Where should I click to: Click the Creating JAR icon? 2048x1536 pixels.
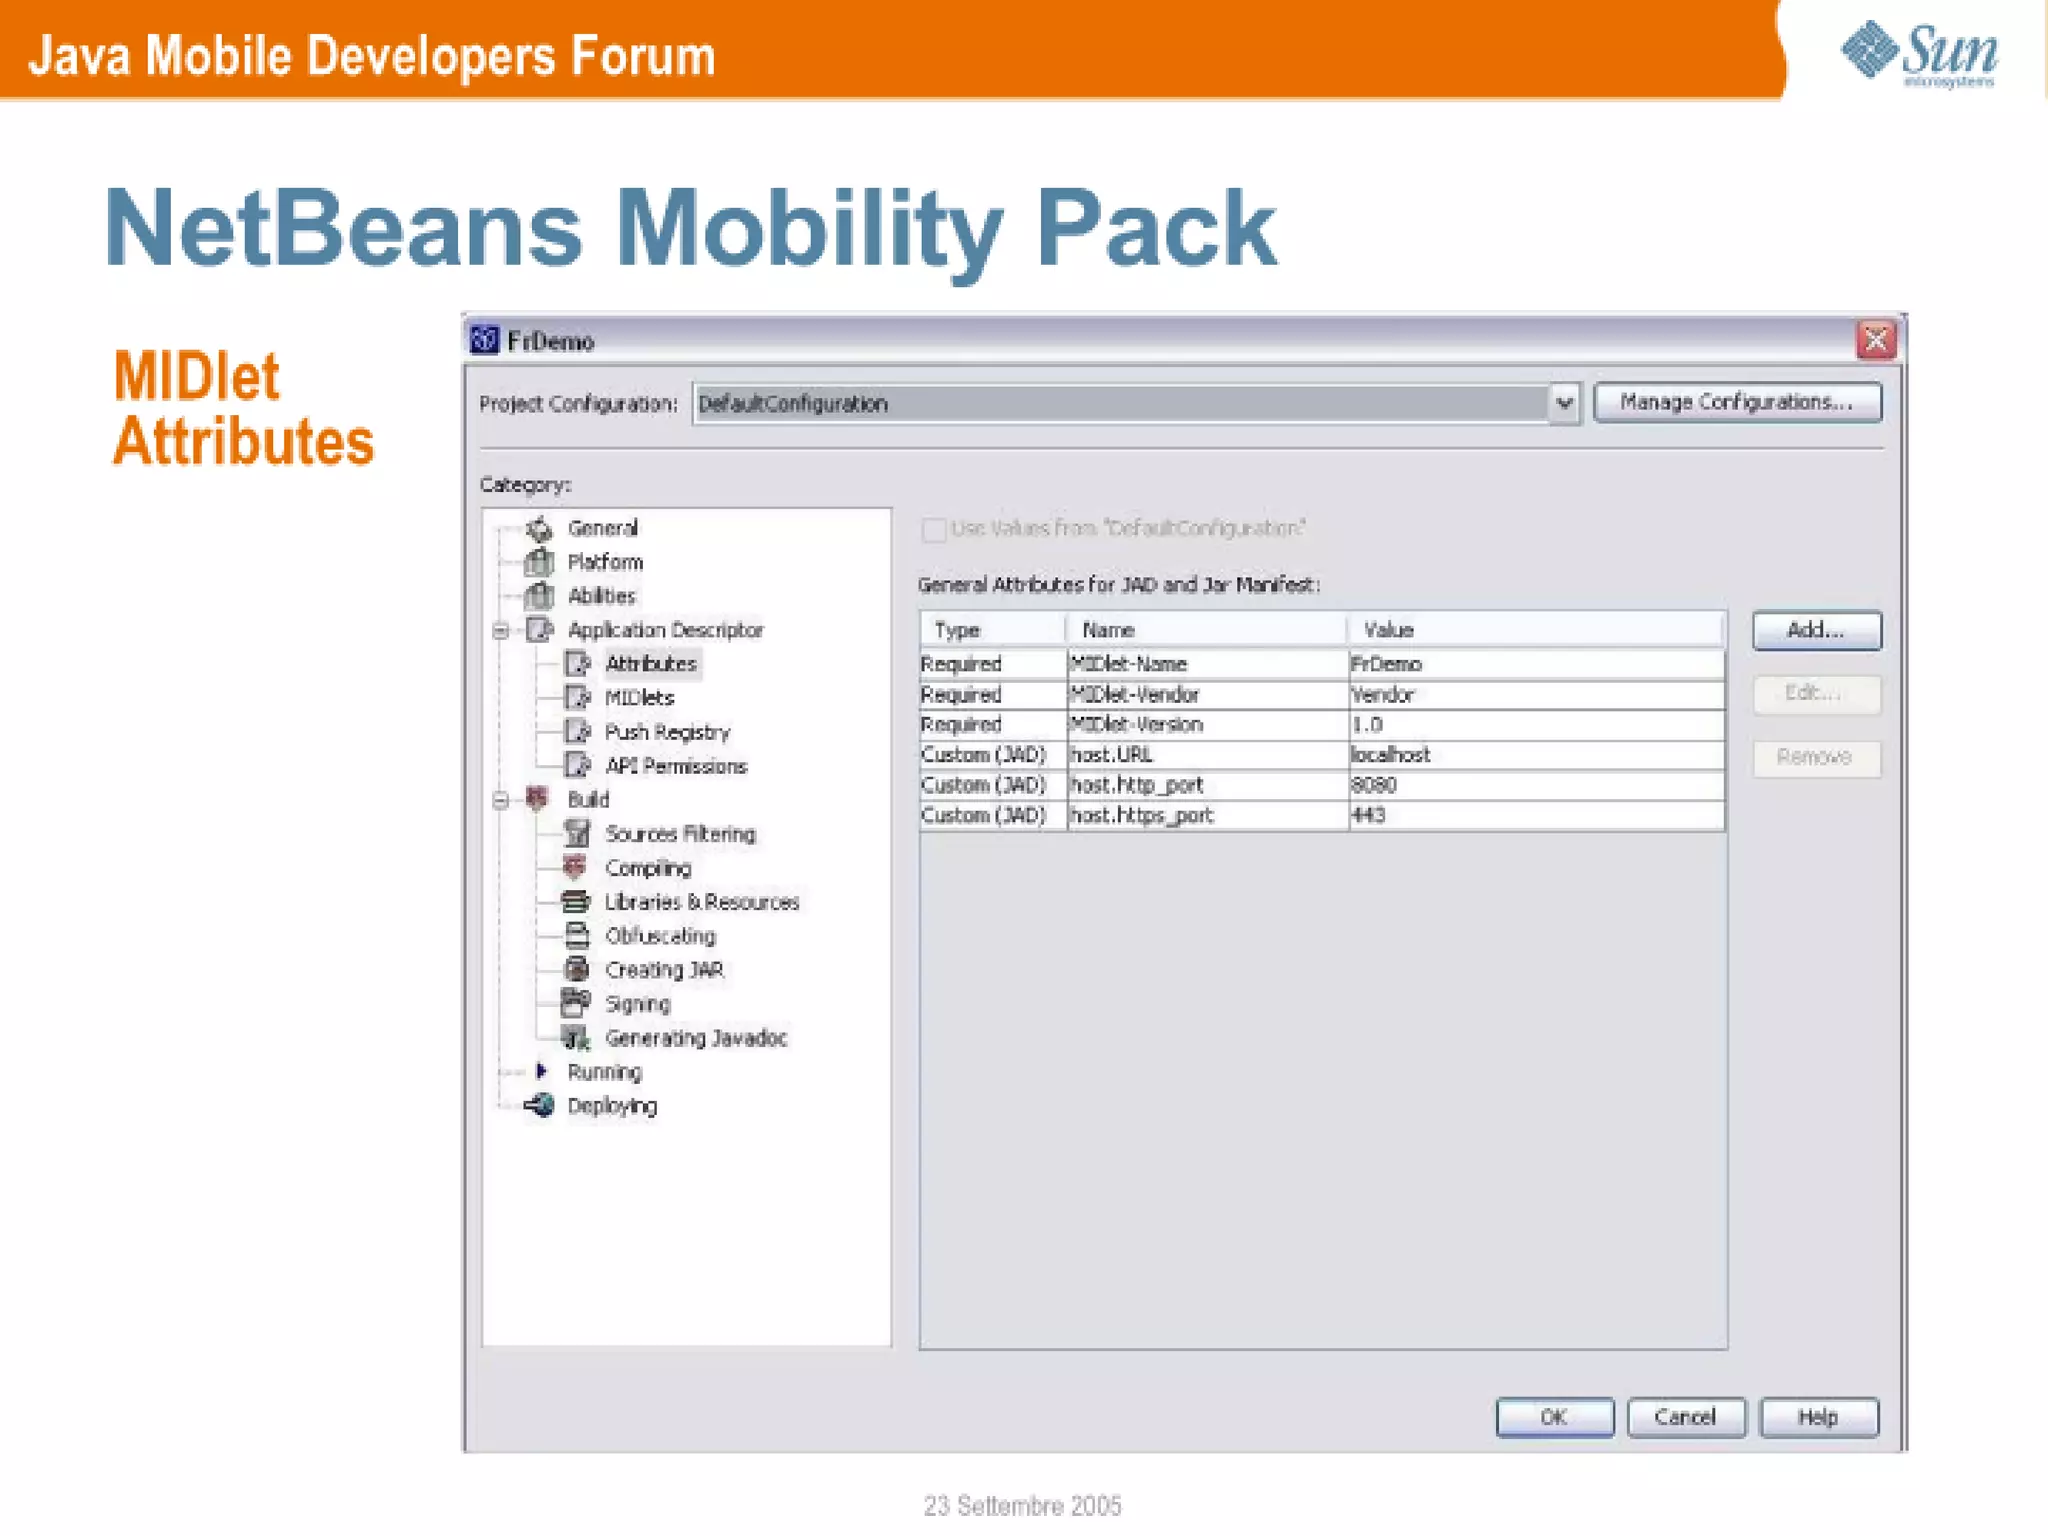[577, 969]
